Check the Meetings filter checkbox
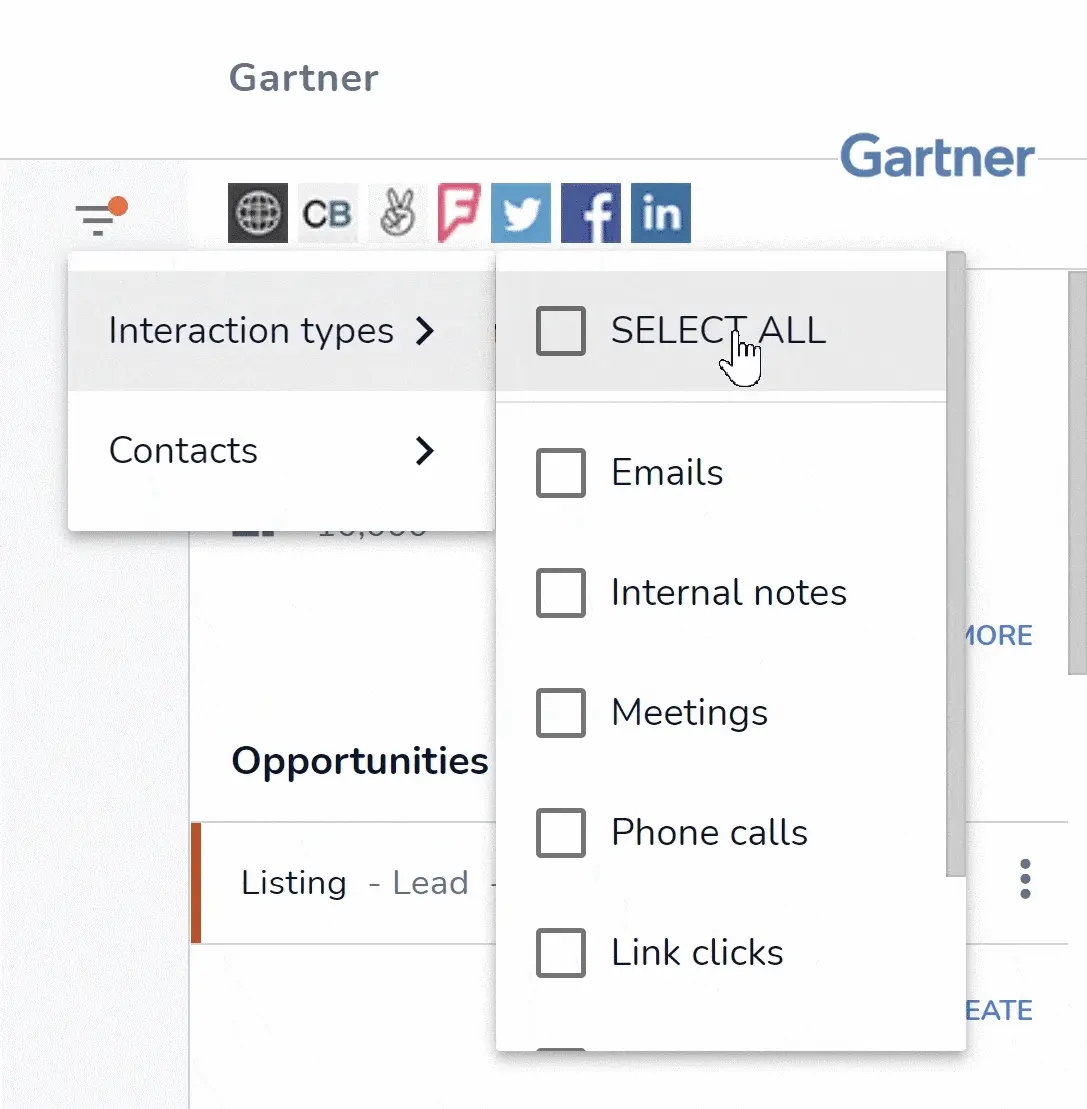 point(561,713)
